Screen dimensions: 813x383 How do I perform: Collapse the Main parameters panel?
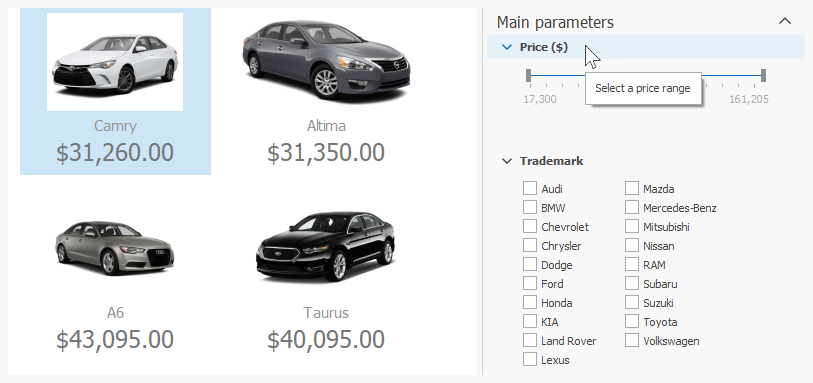(x=785, y=21)
